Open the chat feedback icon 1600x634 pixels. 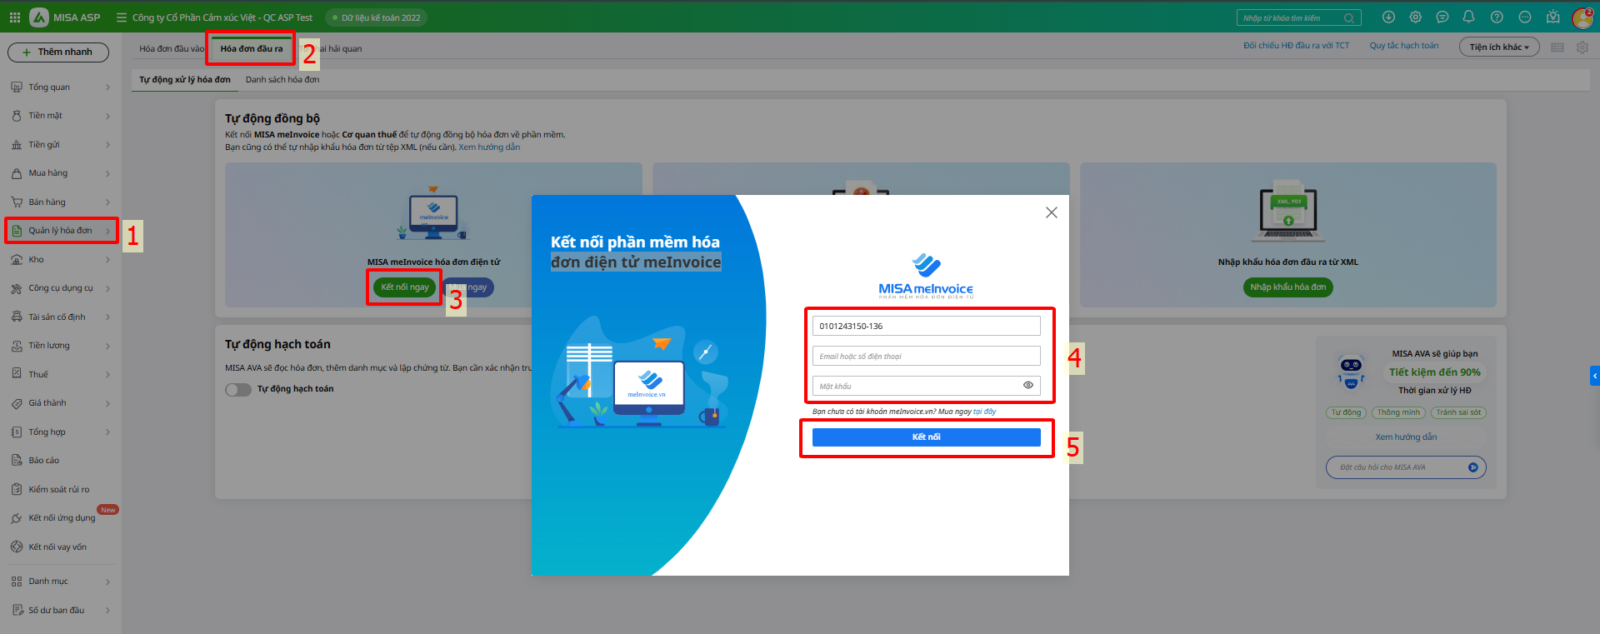[x=1442, y=17]
